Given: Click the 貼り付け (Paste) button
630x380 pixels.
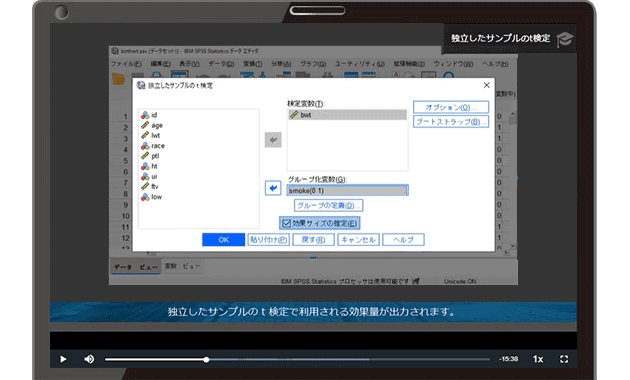Looking at the screenshot, I should coord(268,240).
